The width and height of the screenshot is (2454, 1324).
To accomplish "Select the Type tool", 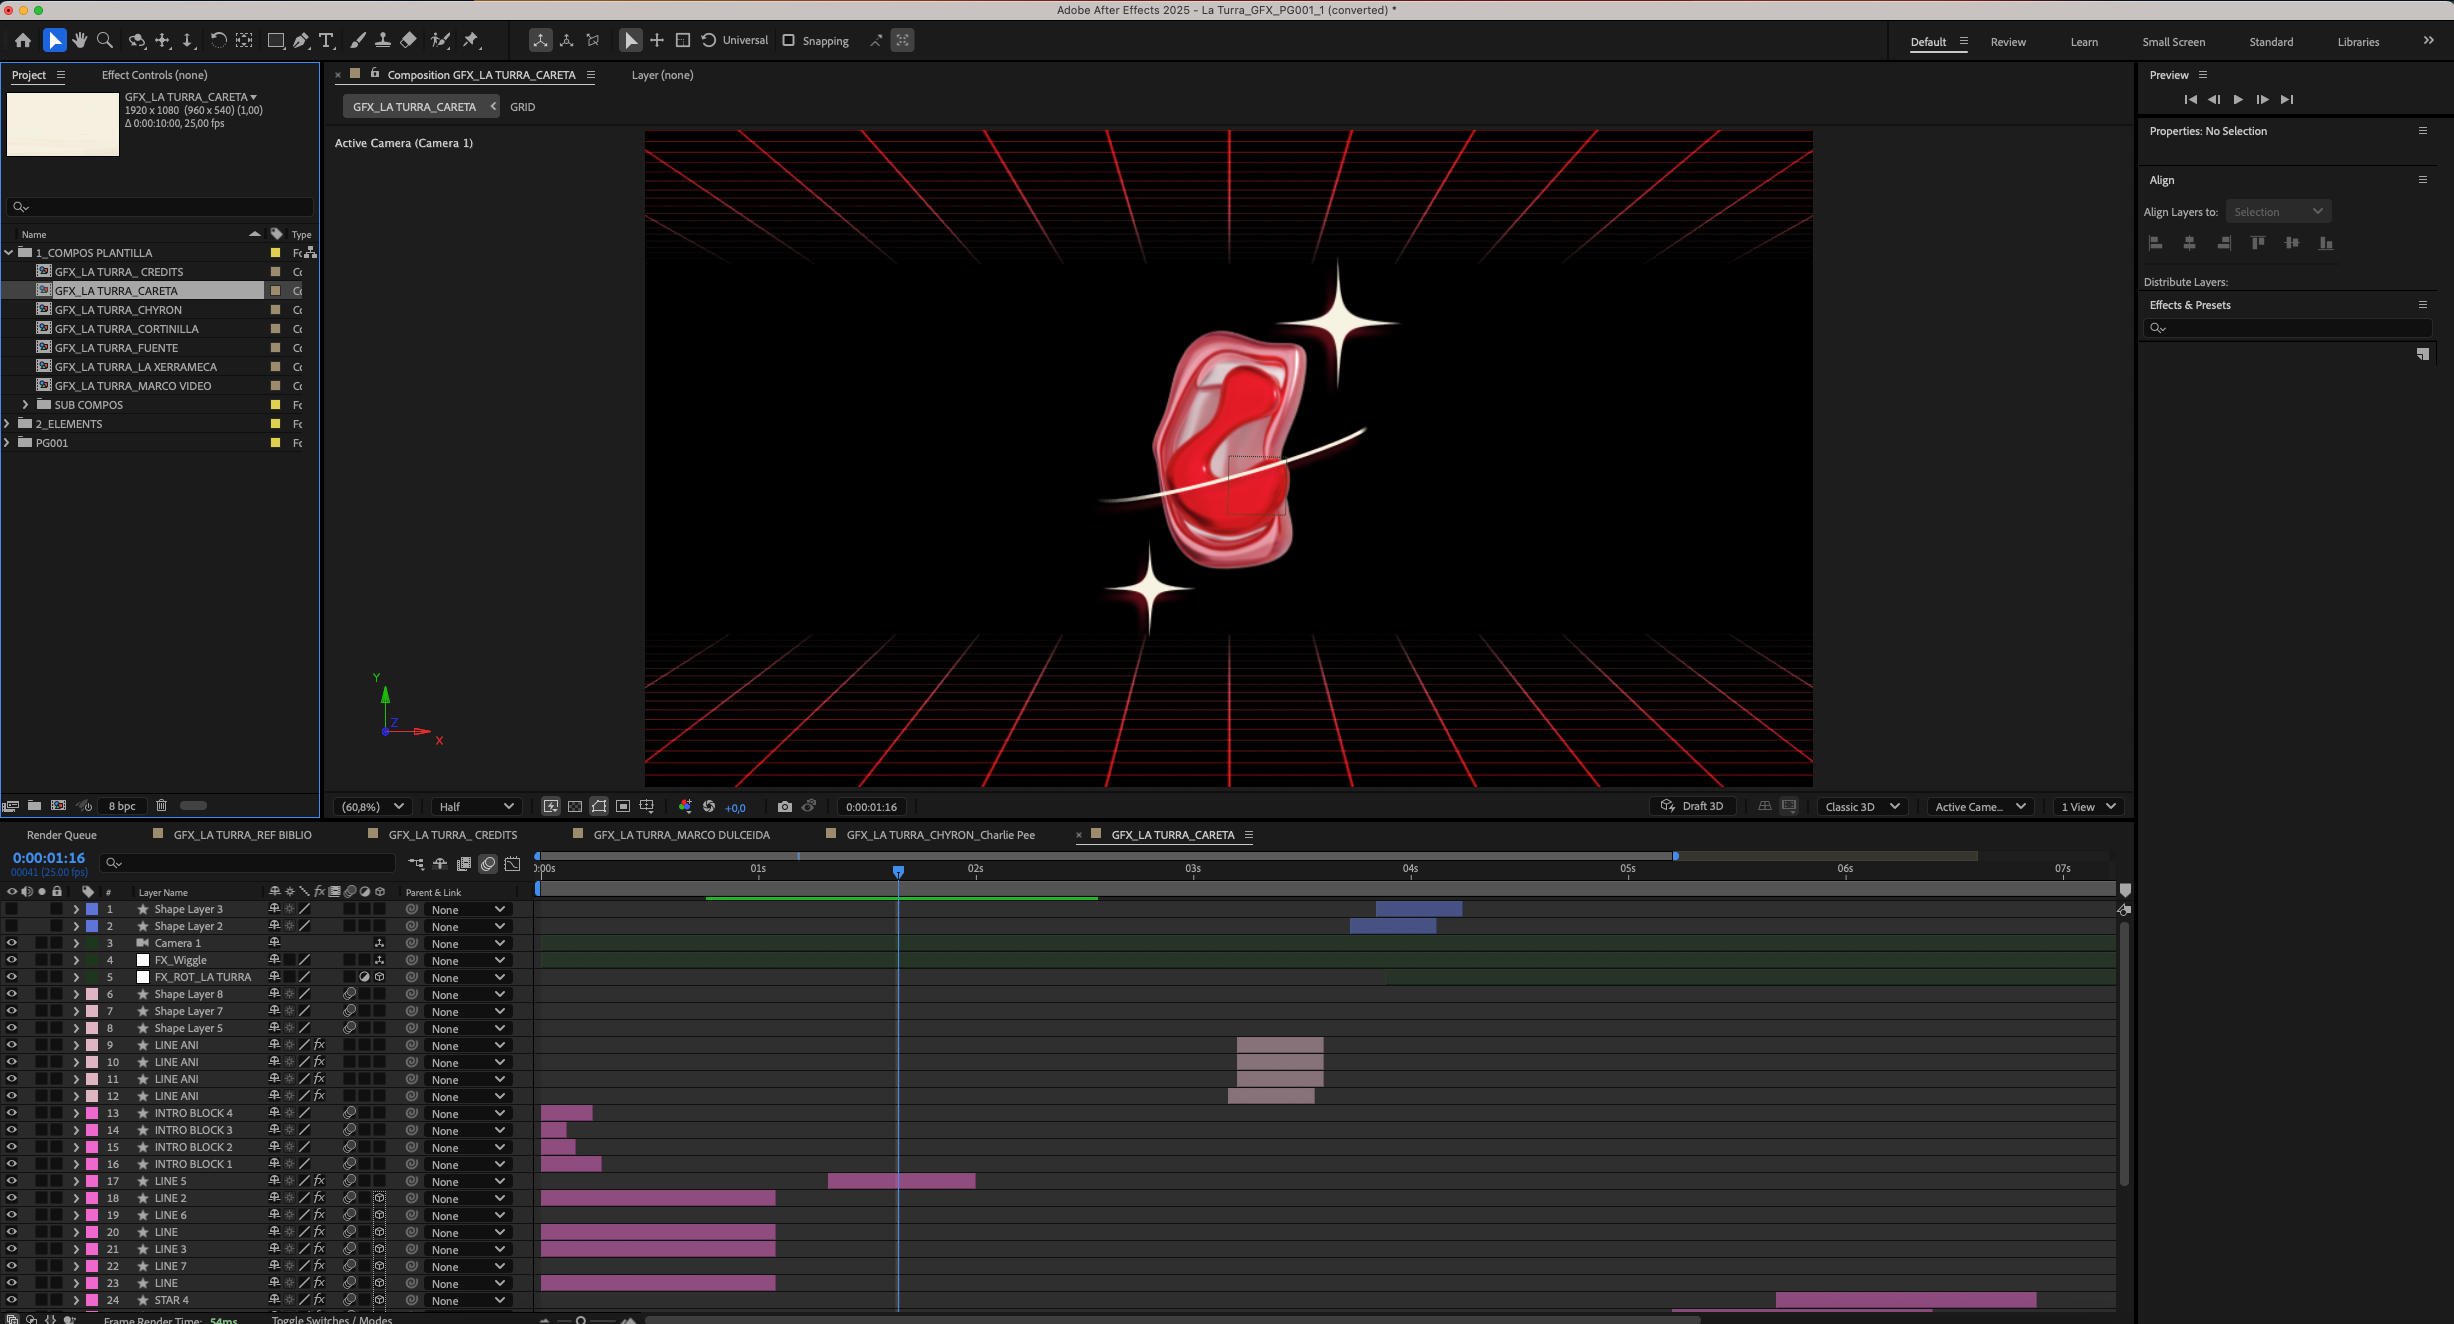I will [326, 40].
